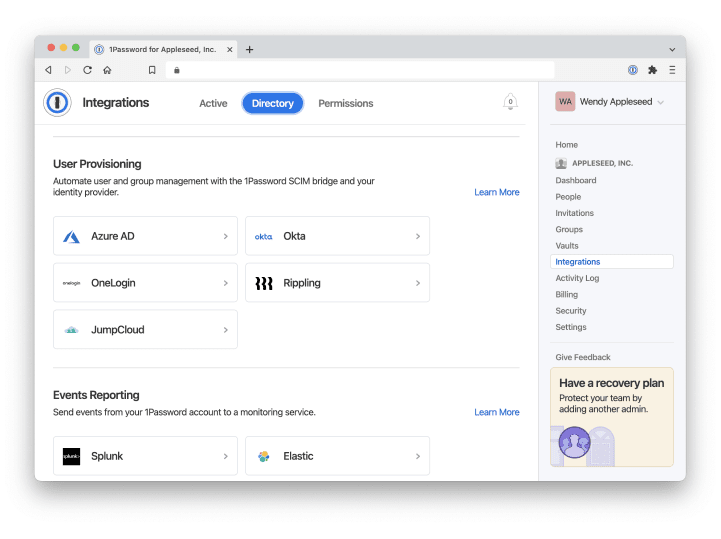Click the browser forward arrow
The width and height of the screenshot is (721, 539).
(x=68, y=70)
